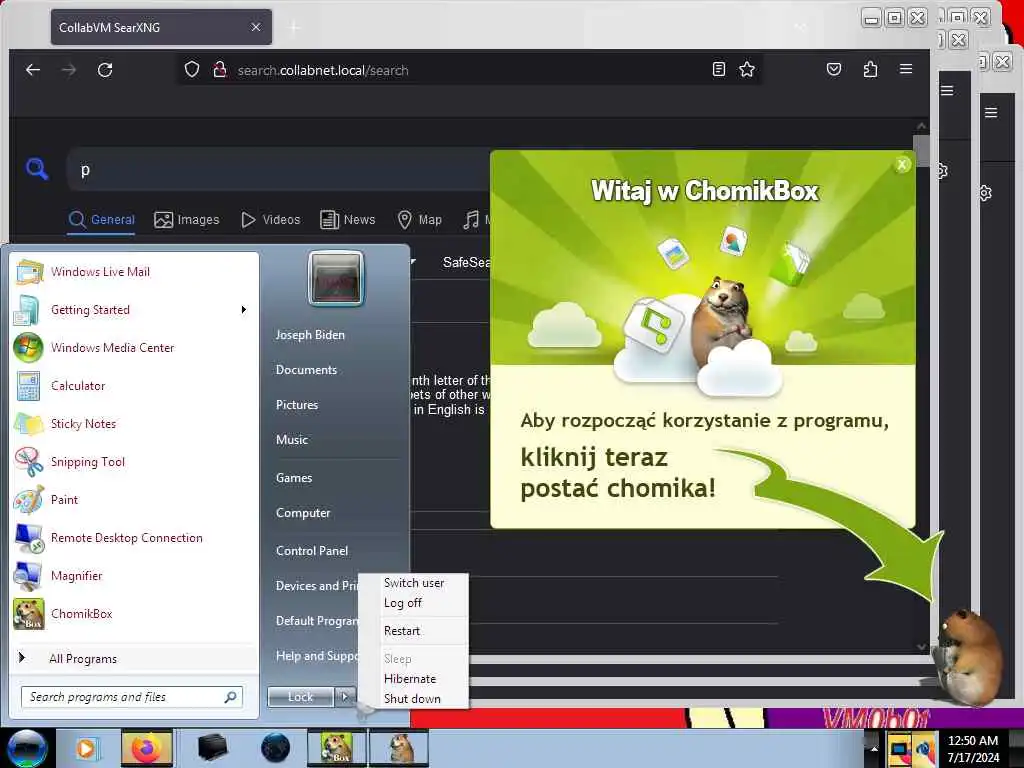Switch to the News search tab
The height and width of the screenshot is (768, 1024).
click(347, 220)
